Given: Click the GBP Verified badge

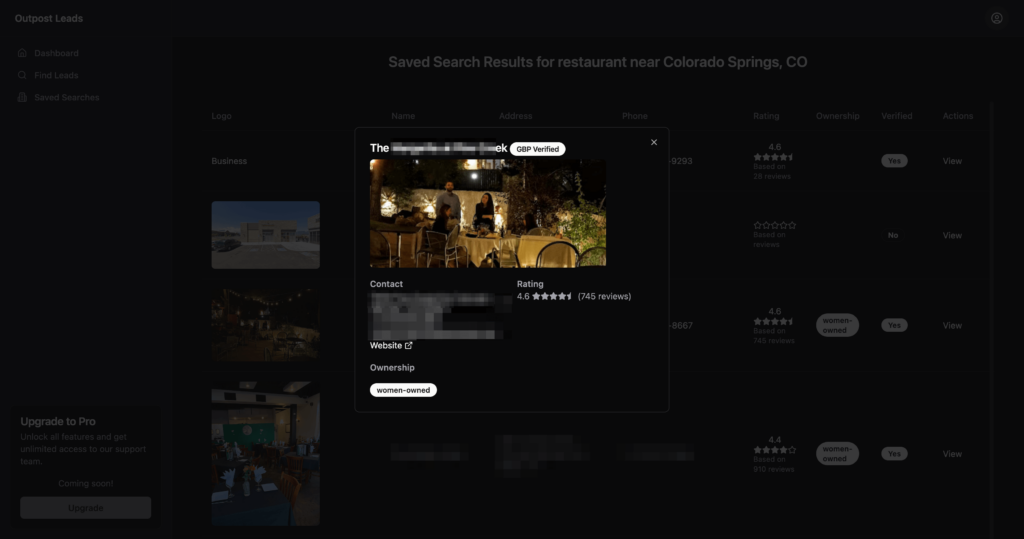Looking at the screenshot, I should [x=538, y=149].
